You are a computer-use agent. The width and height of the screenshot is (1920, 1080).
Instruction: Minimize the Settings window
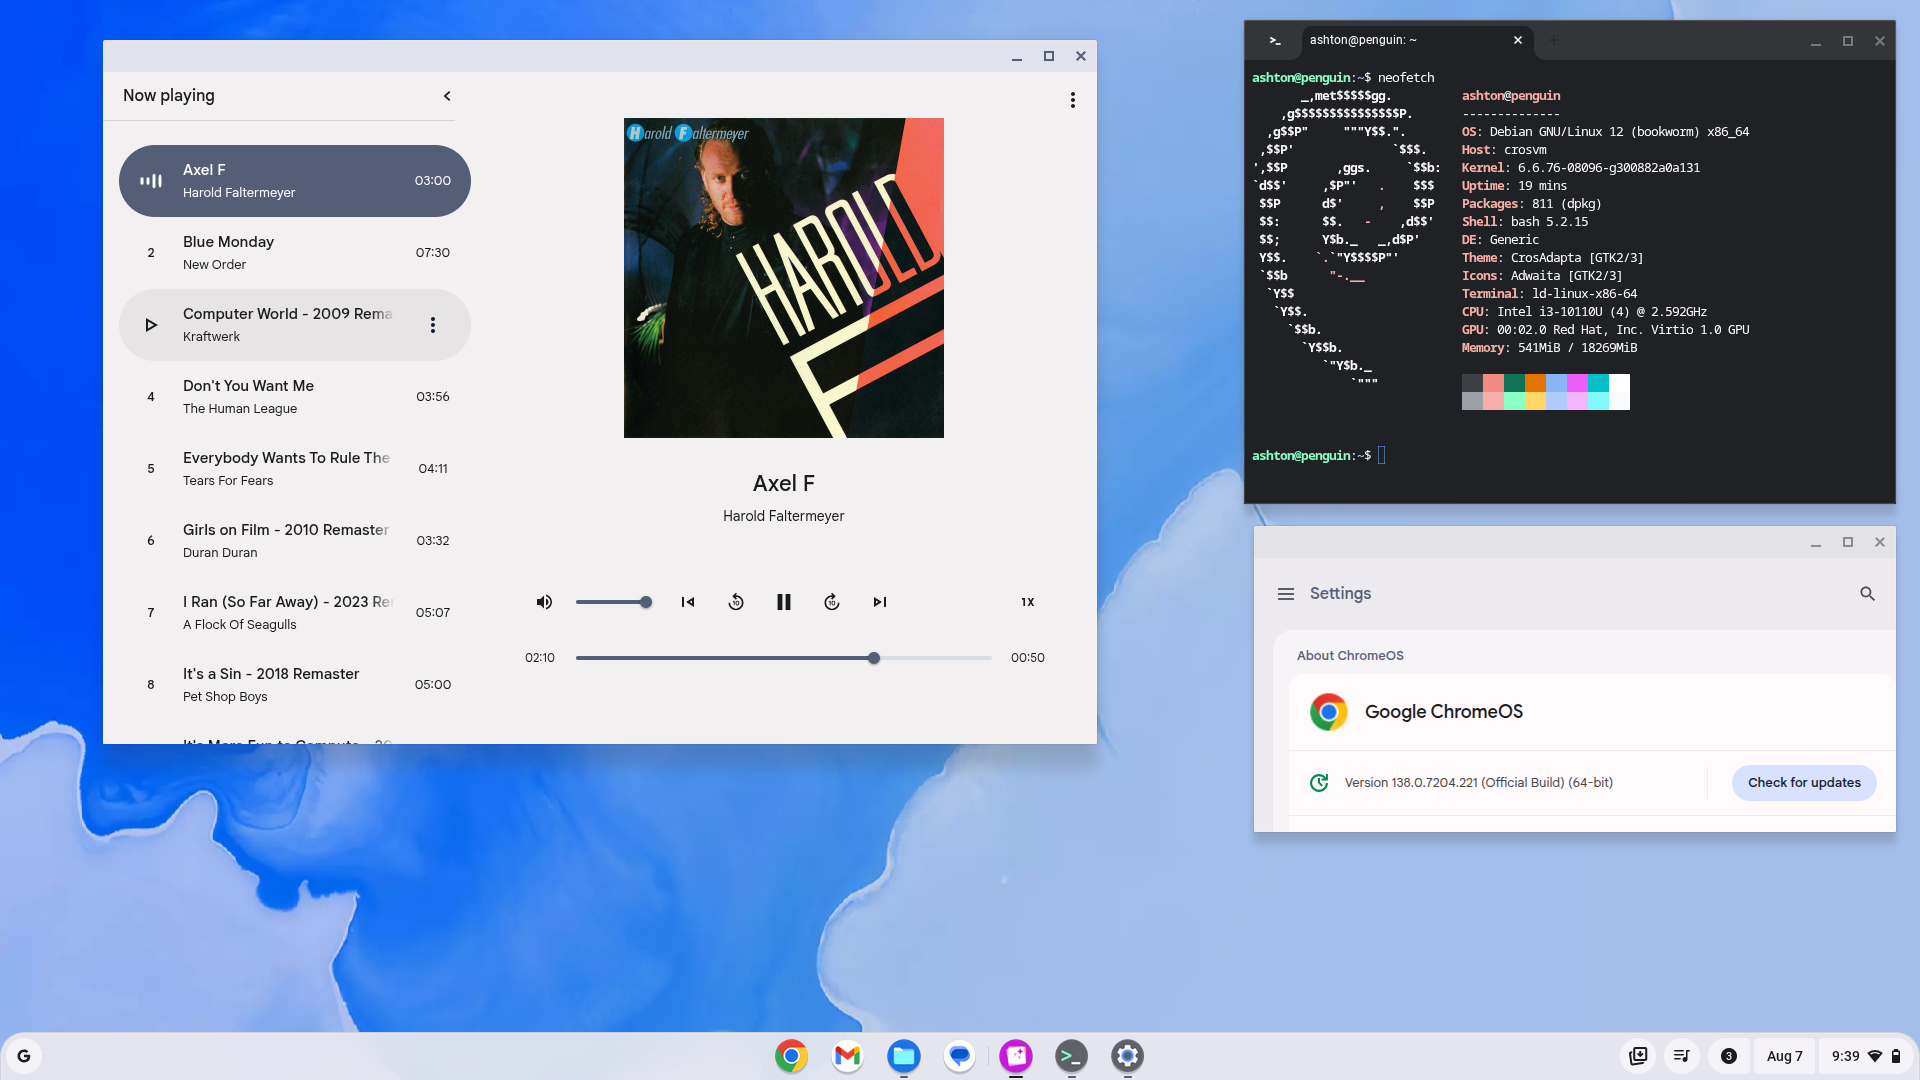pyautogui.click(x=1815, y=543)
